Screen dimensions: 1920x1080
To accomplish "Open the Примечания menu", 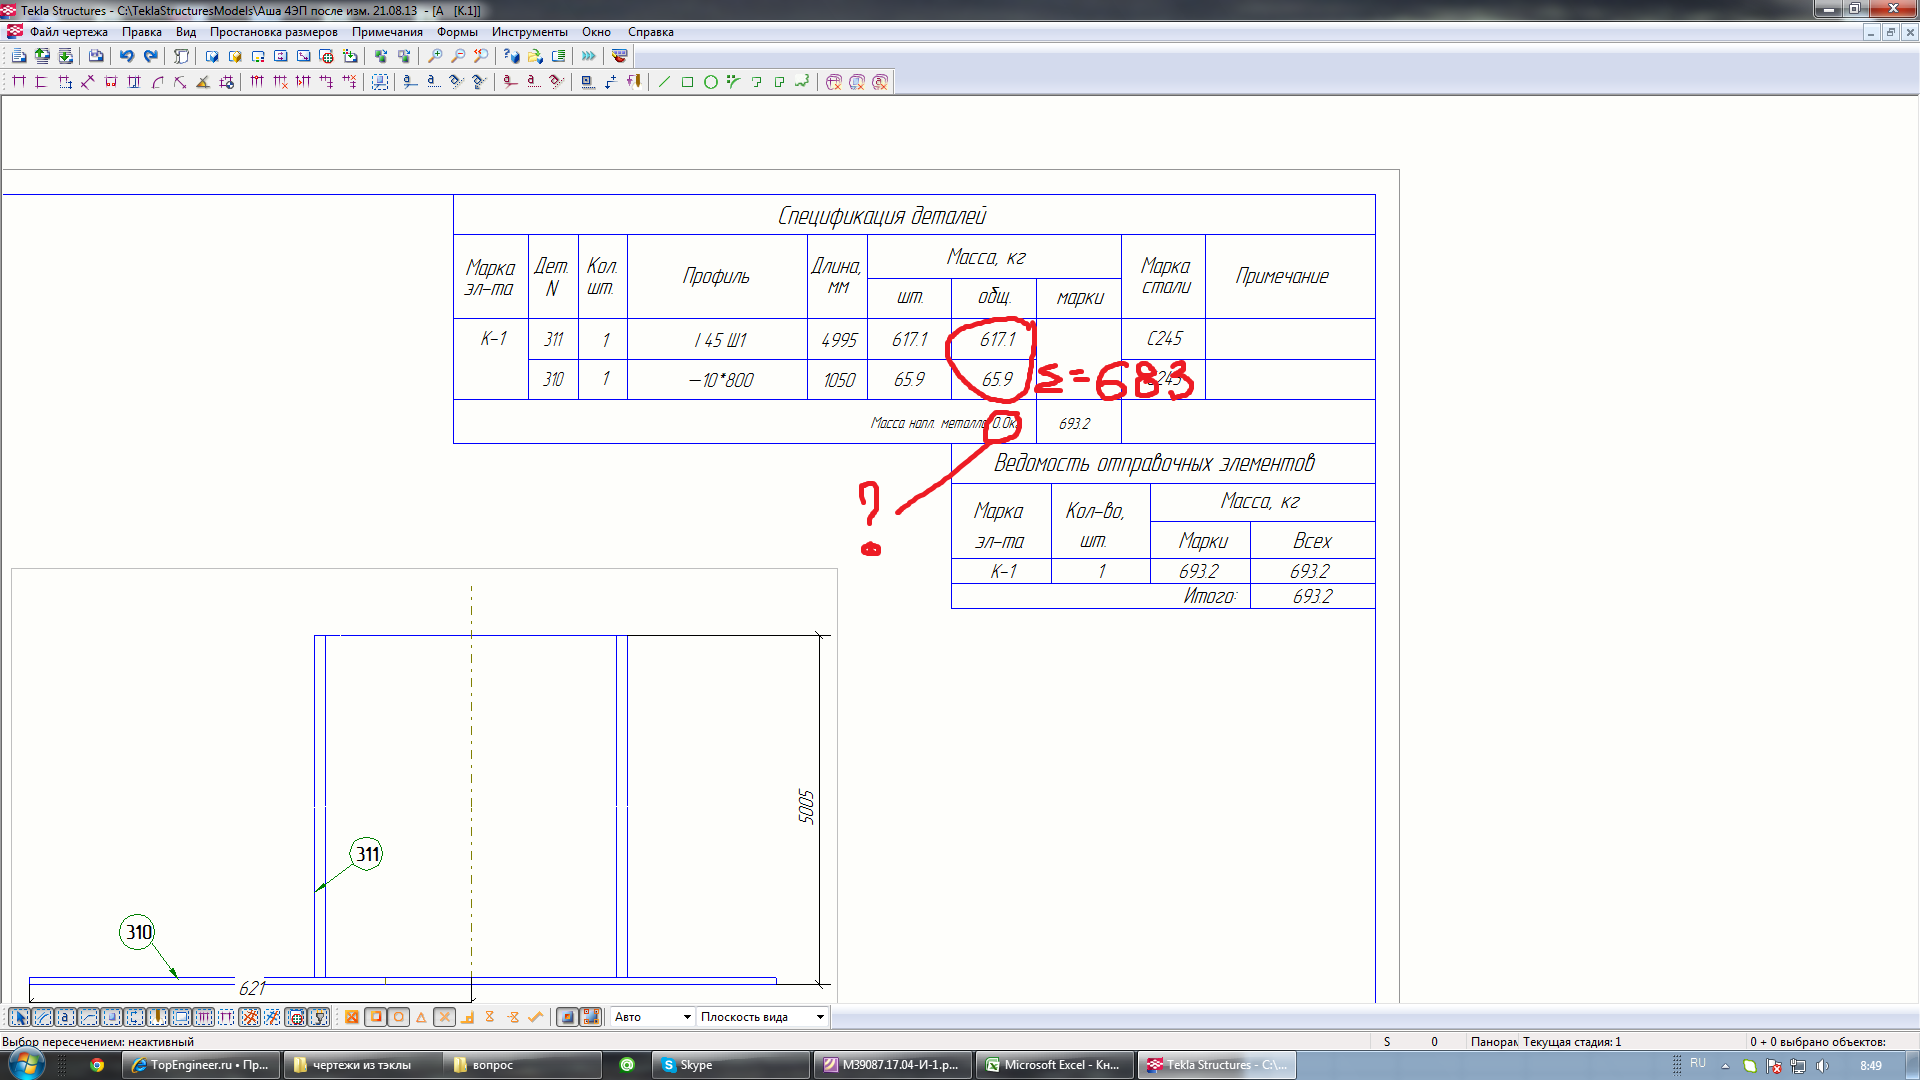I will click(x=387, y=32).
